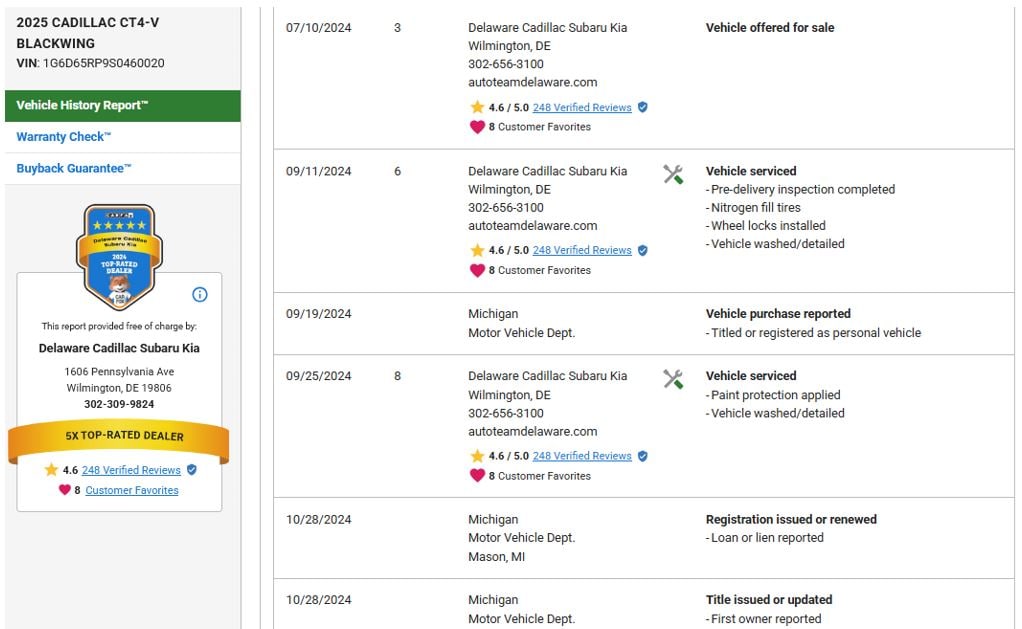This screenshot has width=1022, height=629.
Task: Click pink heart icon in 07/10/2024 entry
Action: point(477,127)
